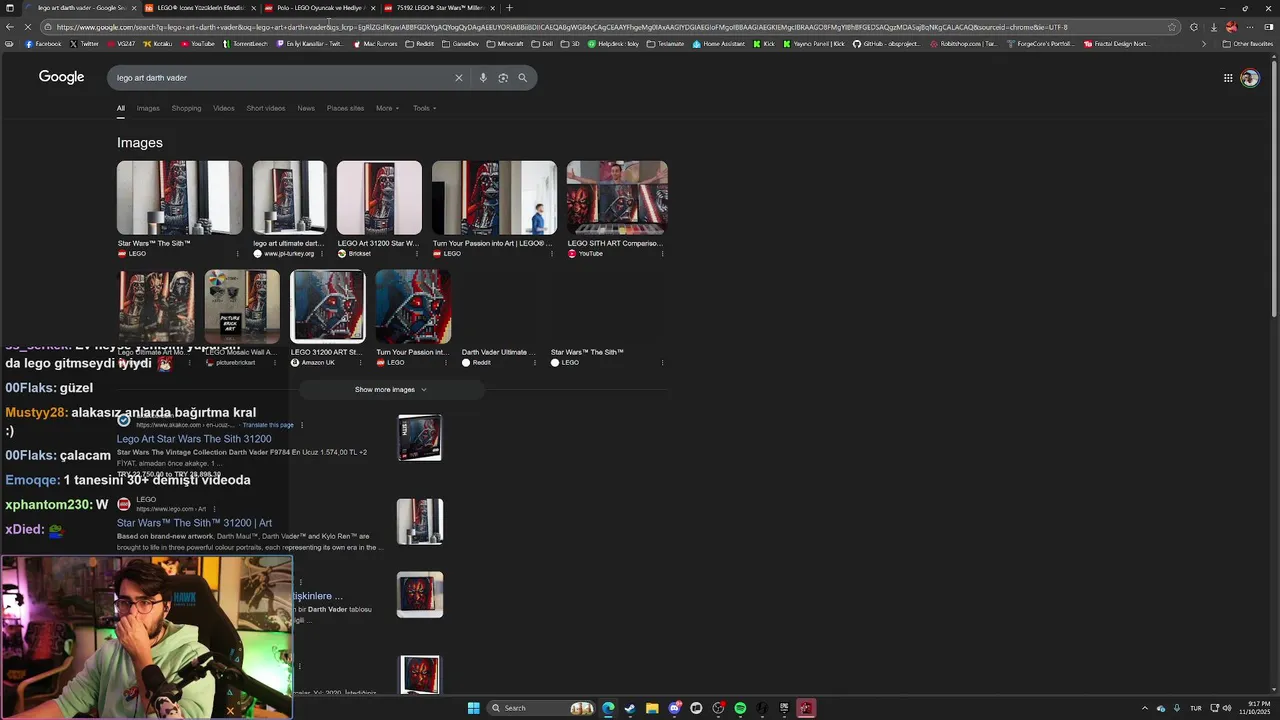The width and height of the screenshot is (1280, 720).
Task: Open the YouTube bookmark
Action: coord(197,44)
